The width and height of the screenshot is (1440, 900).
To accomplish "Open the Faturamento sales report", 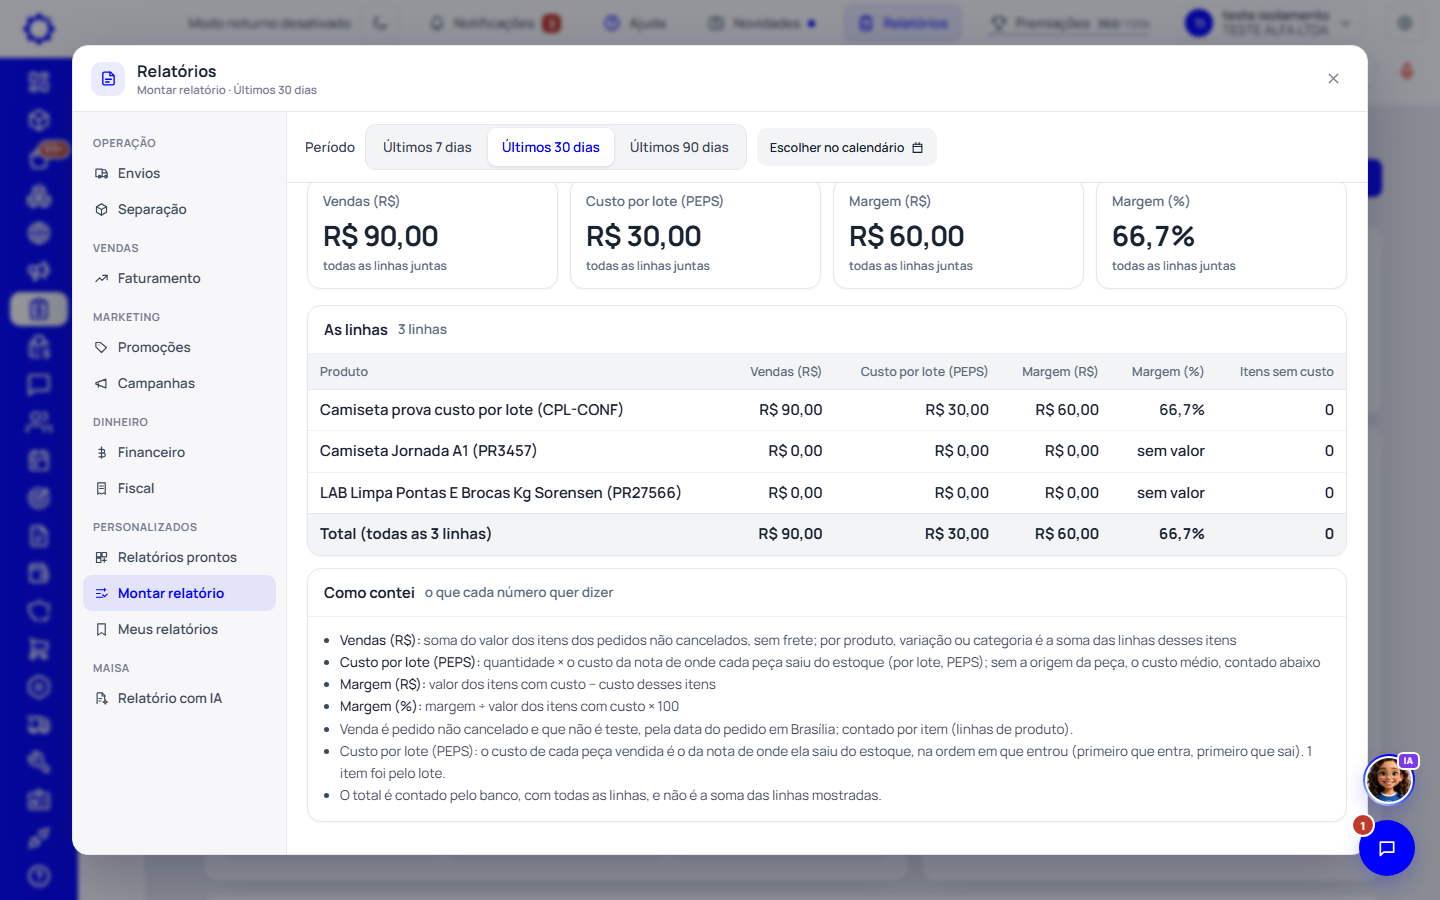I will tap(179, 278).
